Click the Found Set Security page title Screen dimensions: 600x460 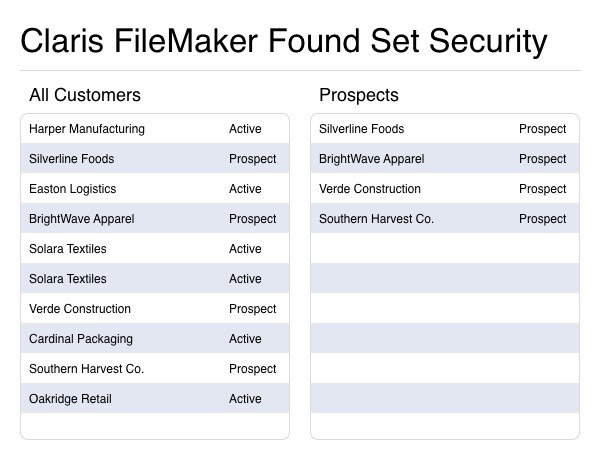(x=284, y=41)
